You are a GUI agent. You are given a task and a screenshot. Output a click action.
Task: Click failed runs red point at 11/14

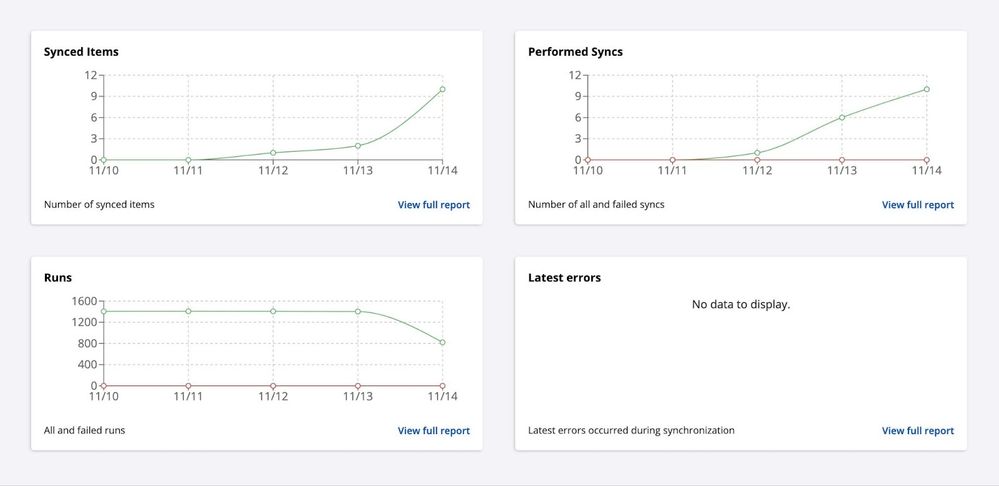click(x=442, y=385)
